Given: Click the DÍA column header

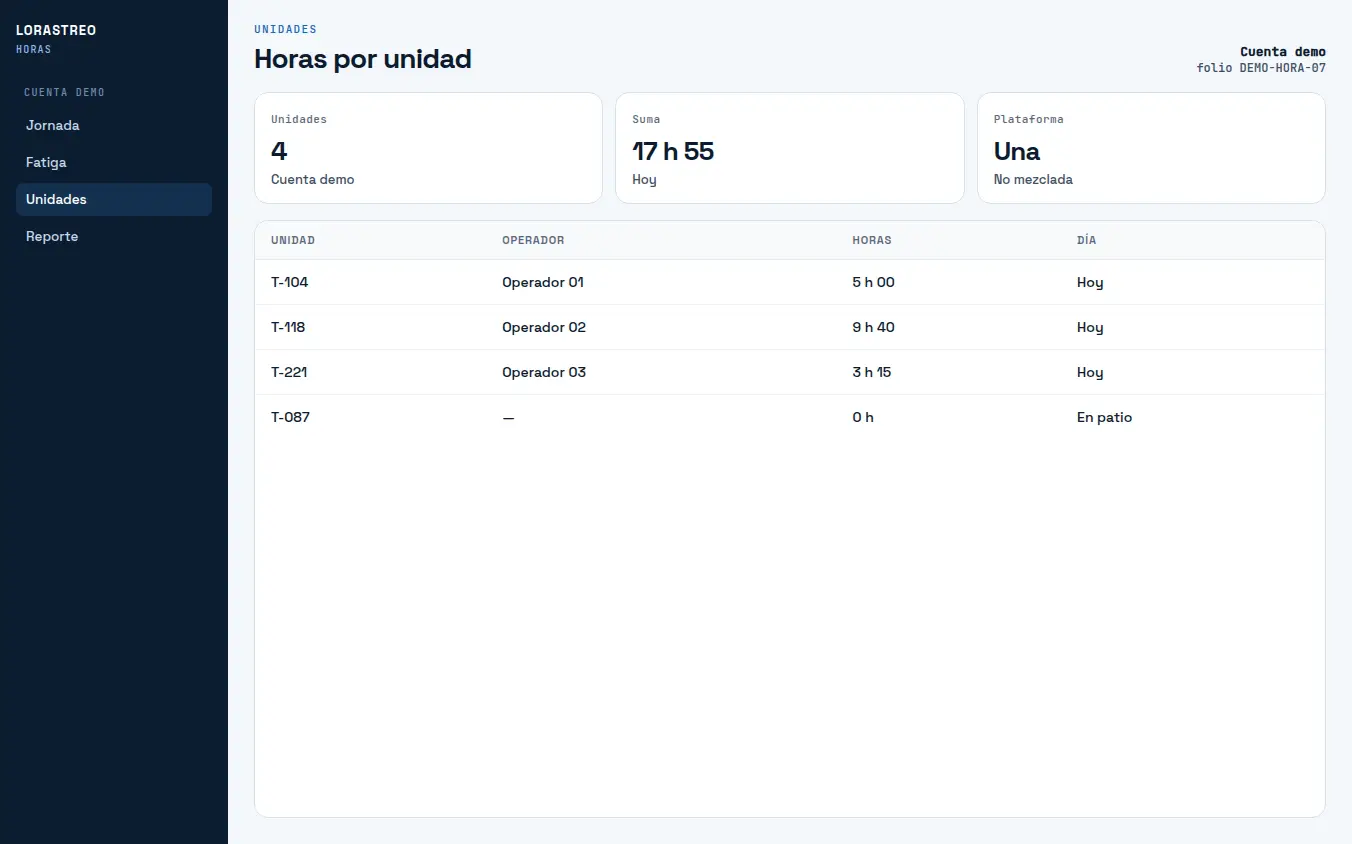Looking at the screenshot, I should [x=1086, y=240].
